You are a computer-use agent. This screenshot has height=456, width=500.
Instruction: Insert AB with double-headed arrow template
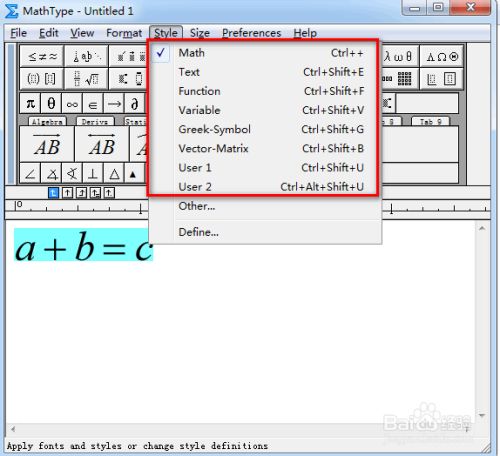[x=102, y=144]
